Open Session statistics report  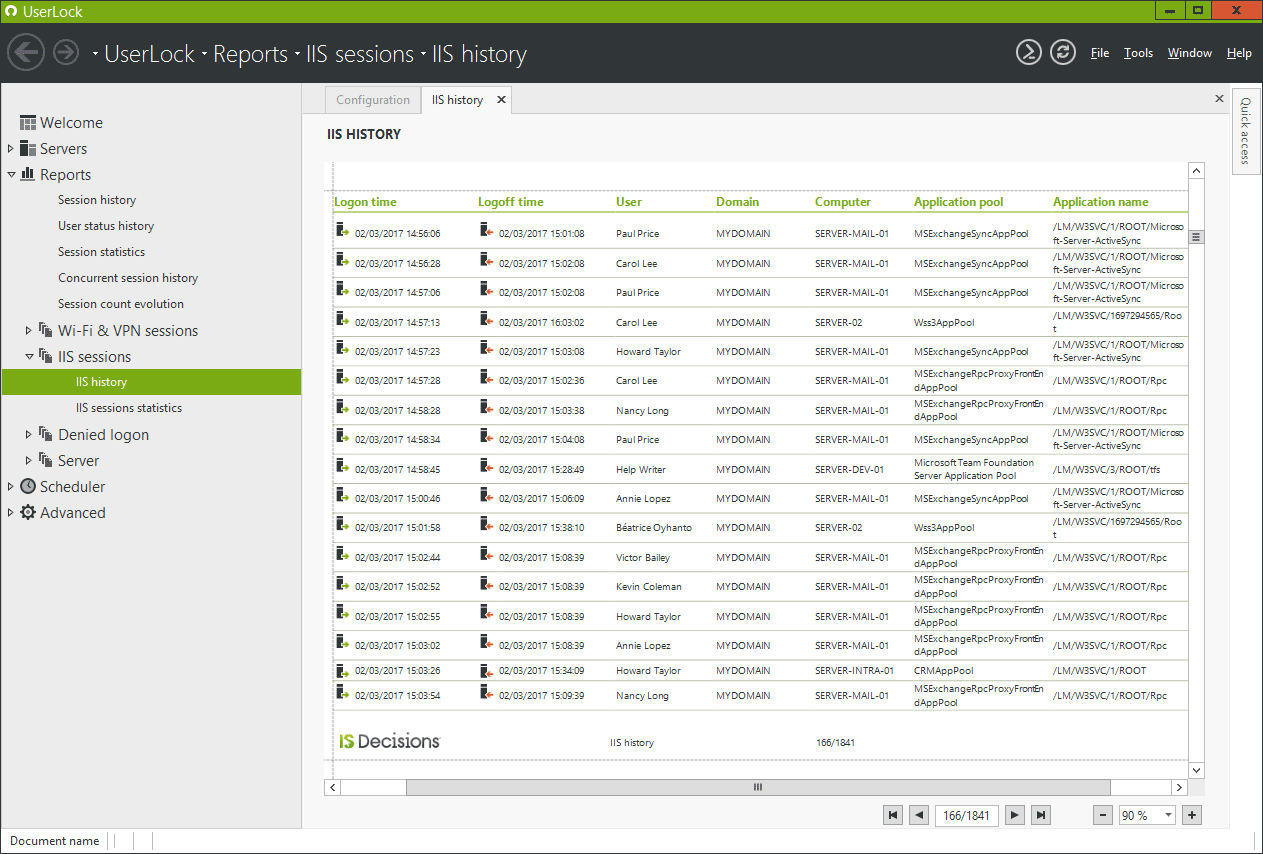[x=101, y=252]
